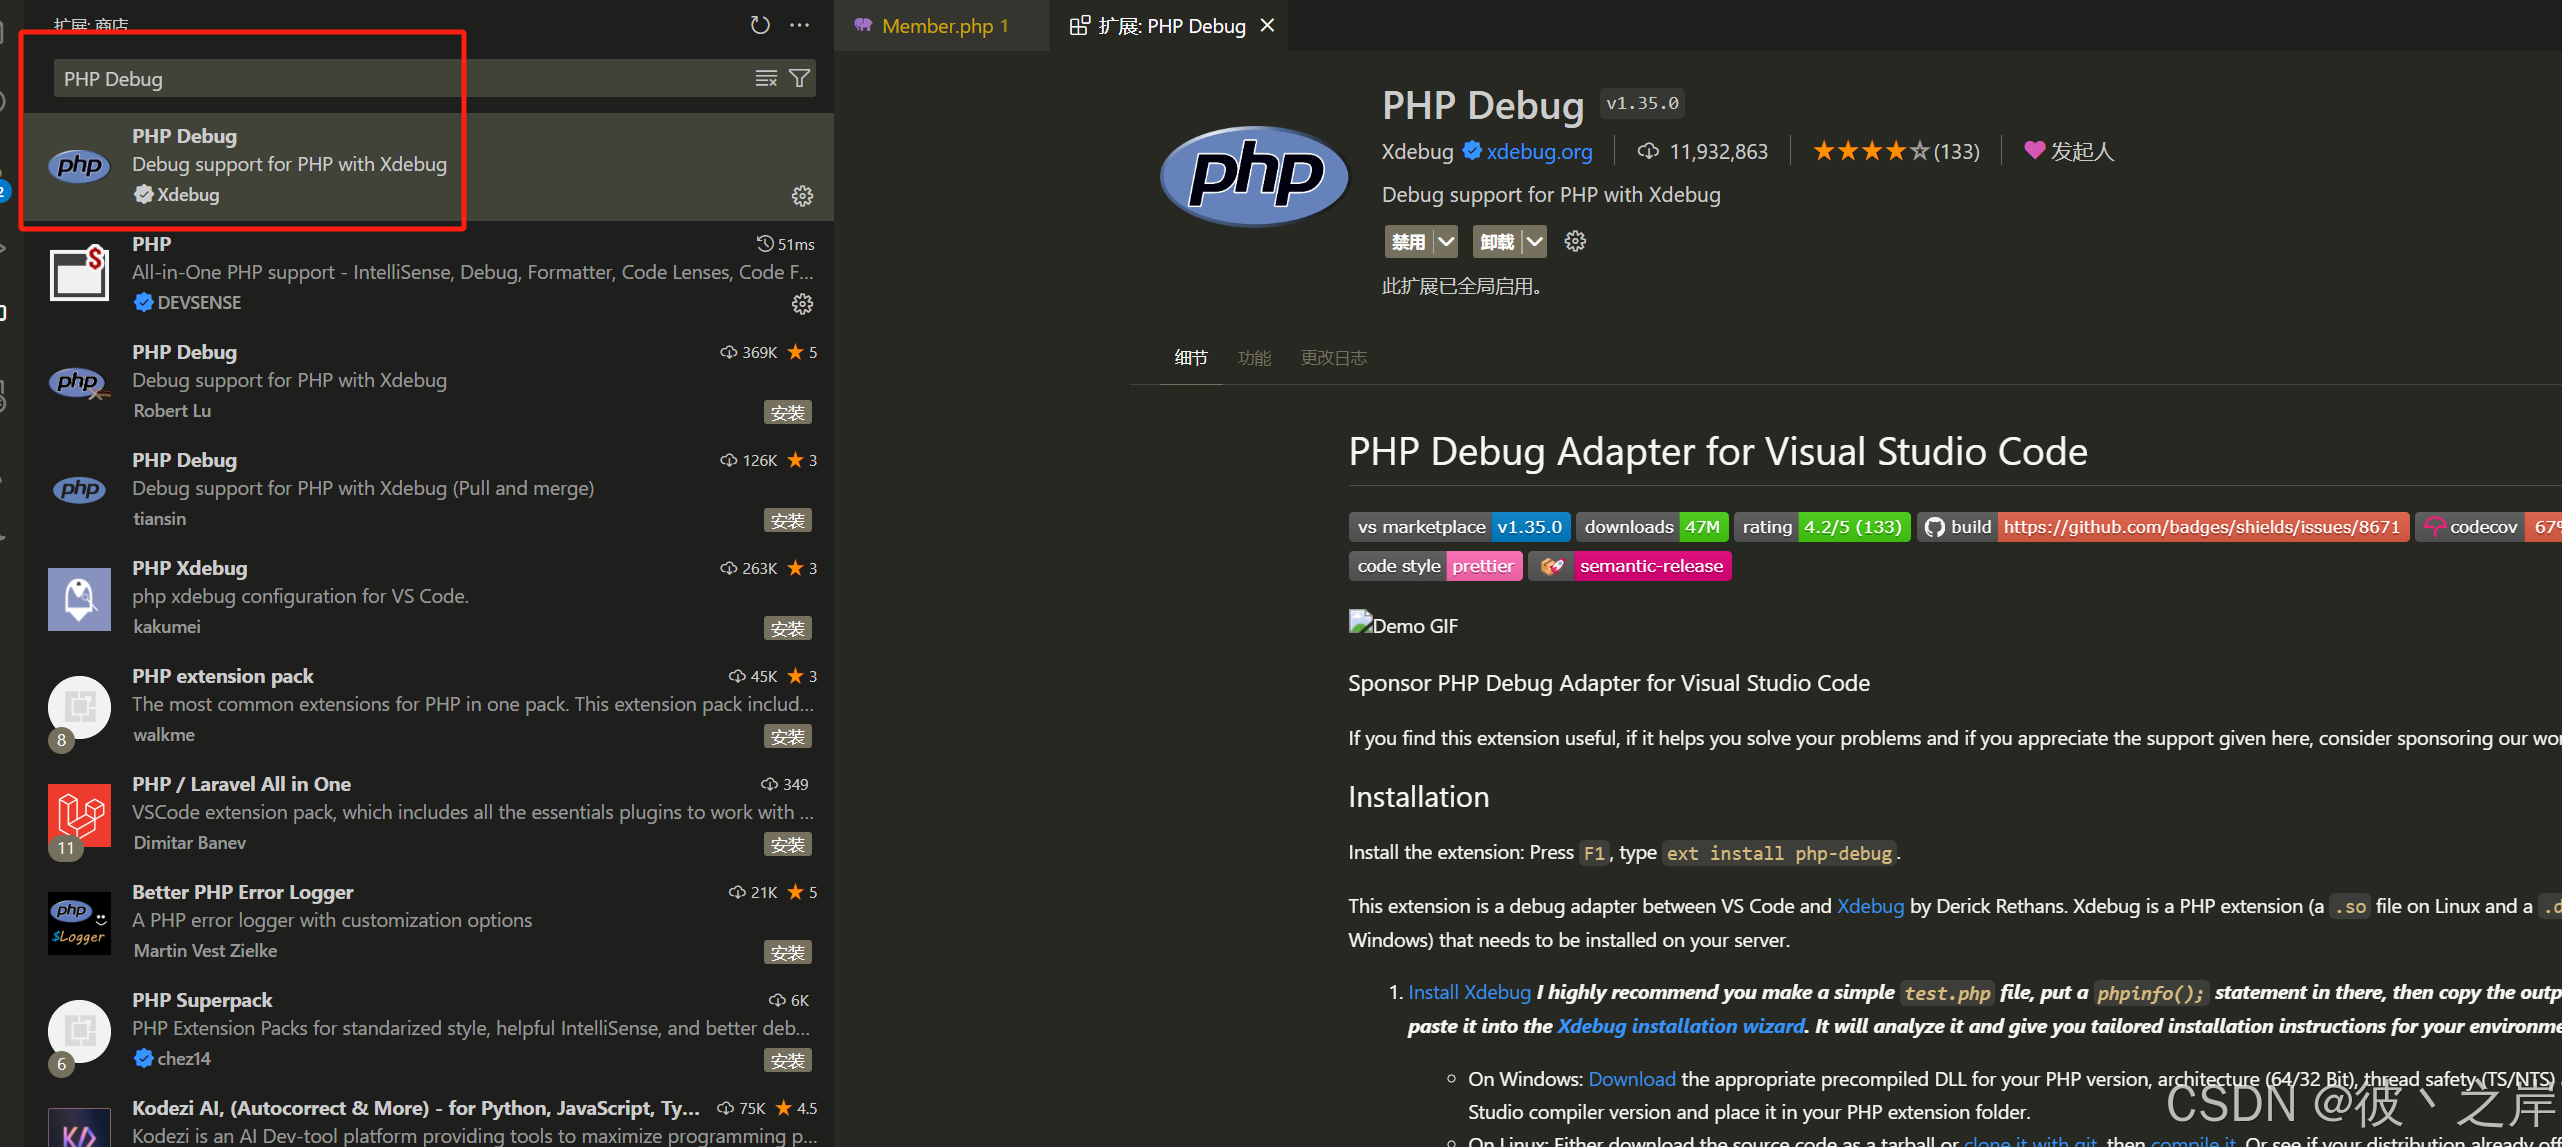Select the PHP Xdebug extension icon by kakumei

click(79, 599)
